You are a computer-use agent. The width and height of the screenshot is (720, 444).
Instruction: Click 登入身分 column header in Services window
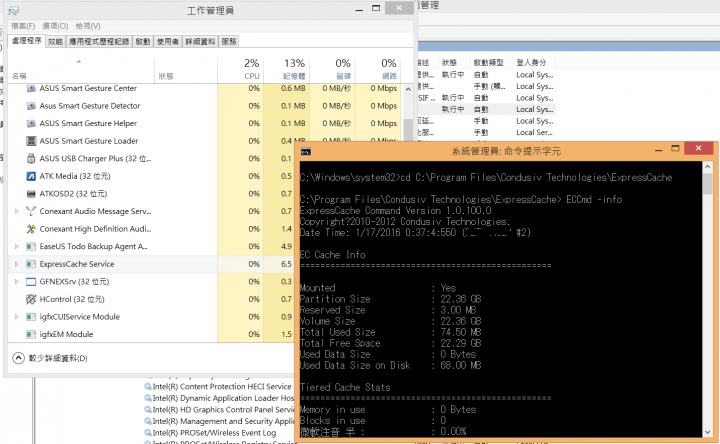click(x=531, y=62)
